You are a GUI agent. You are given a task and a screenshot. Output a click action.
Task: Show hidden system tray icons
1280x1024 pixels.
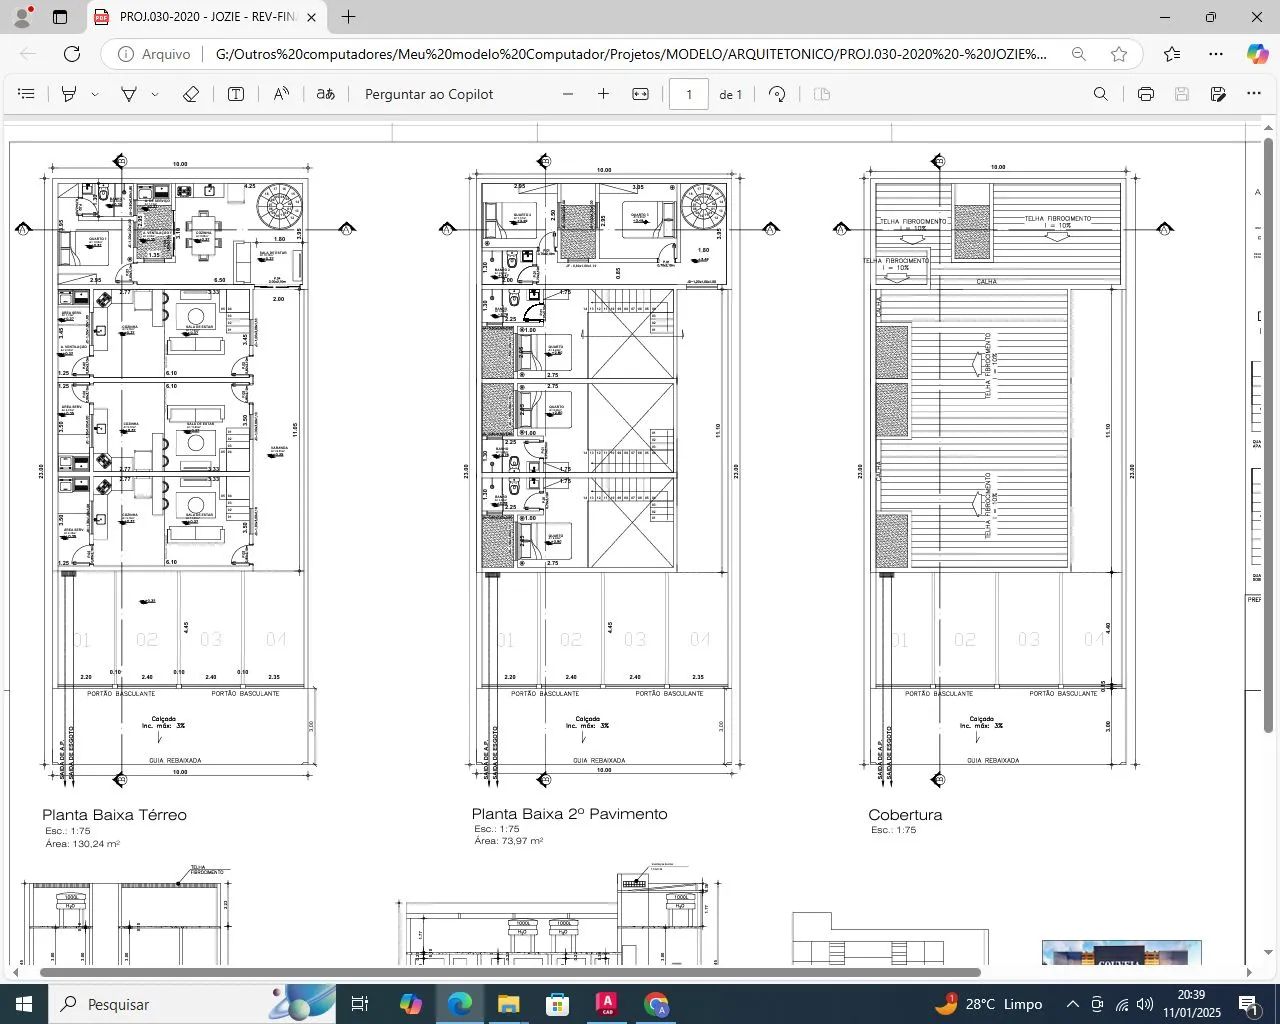pyautogui.click(x=1072, y=1004)
